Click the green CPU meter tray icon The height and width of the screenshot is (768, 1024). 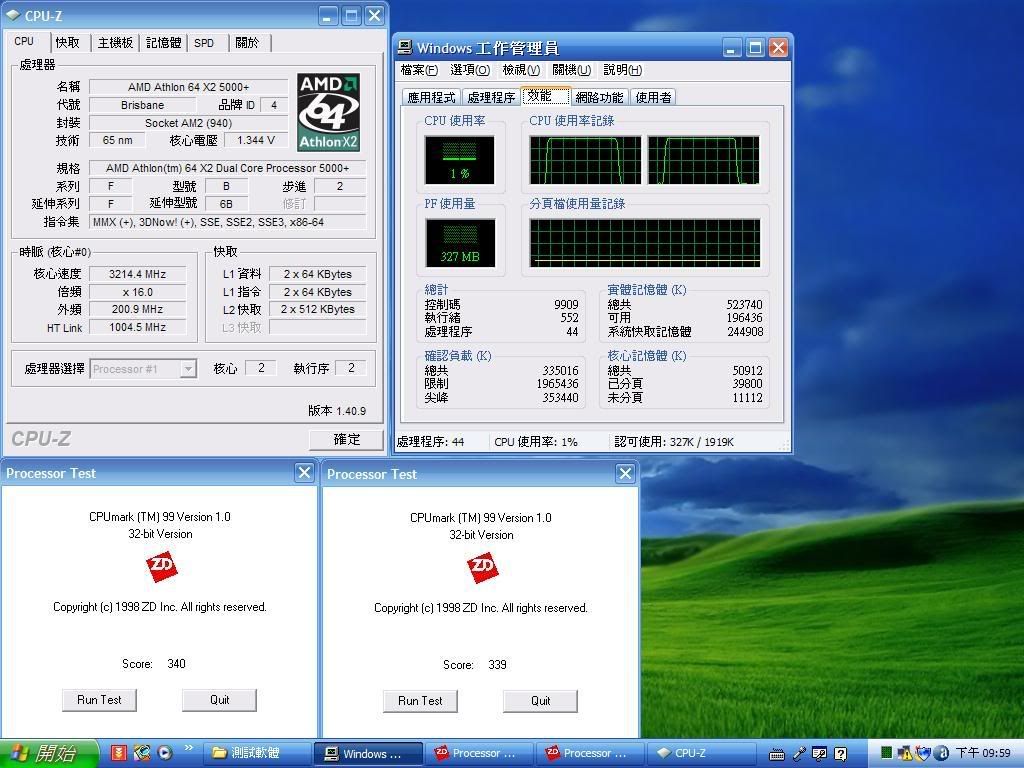886,753
